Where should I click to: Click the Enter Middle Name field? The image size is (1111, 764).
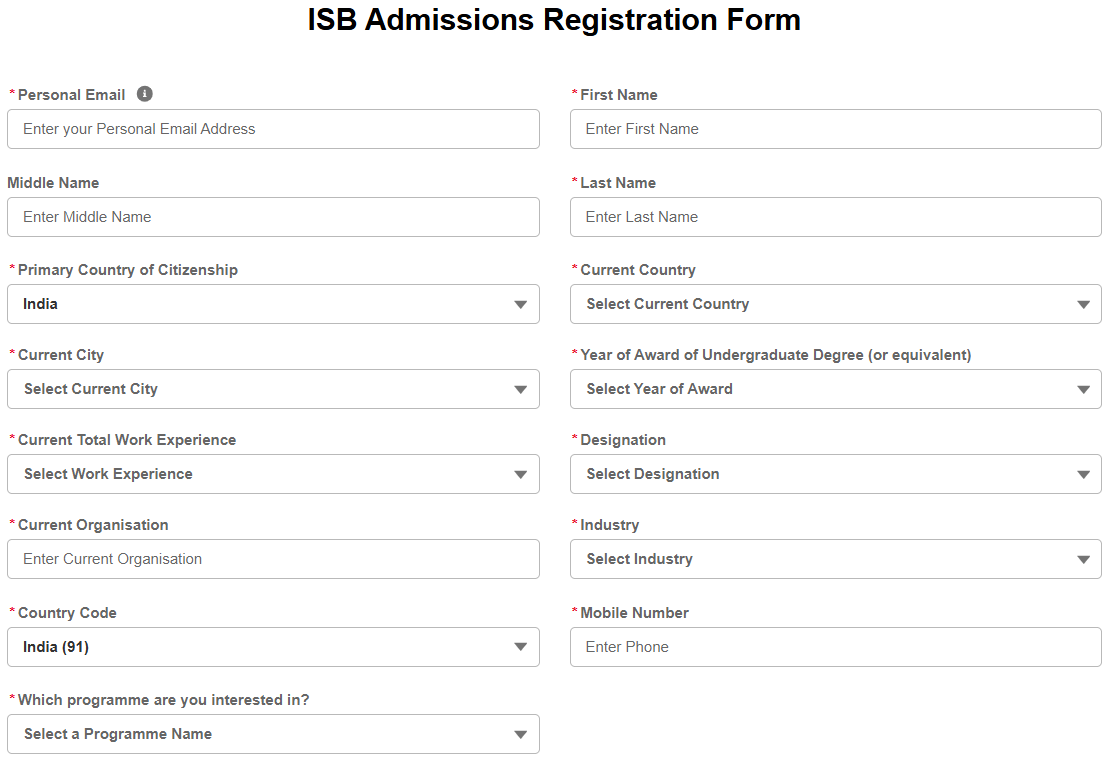click(x=273, y=217)
